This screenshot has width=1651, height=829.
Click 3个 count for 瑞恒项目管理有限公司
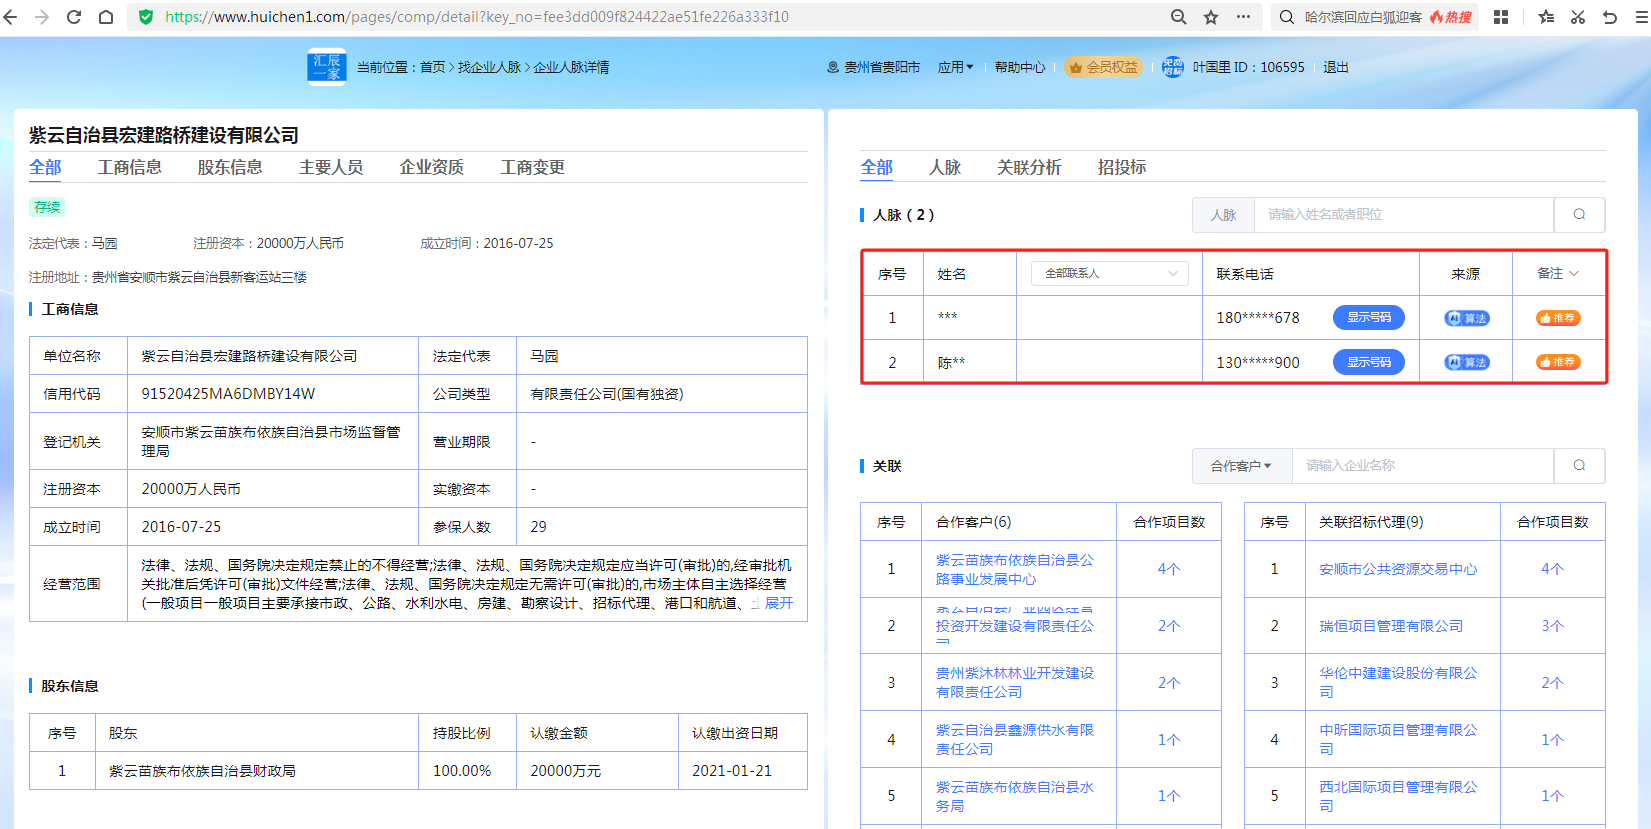[1552, 626]
